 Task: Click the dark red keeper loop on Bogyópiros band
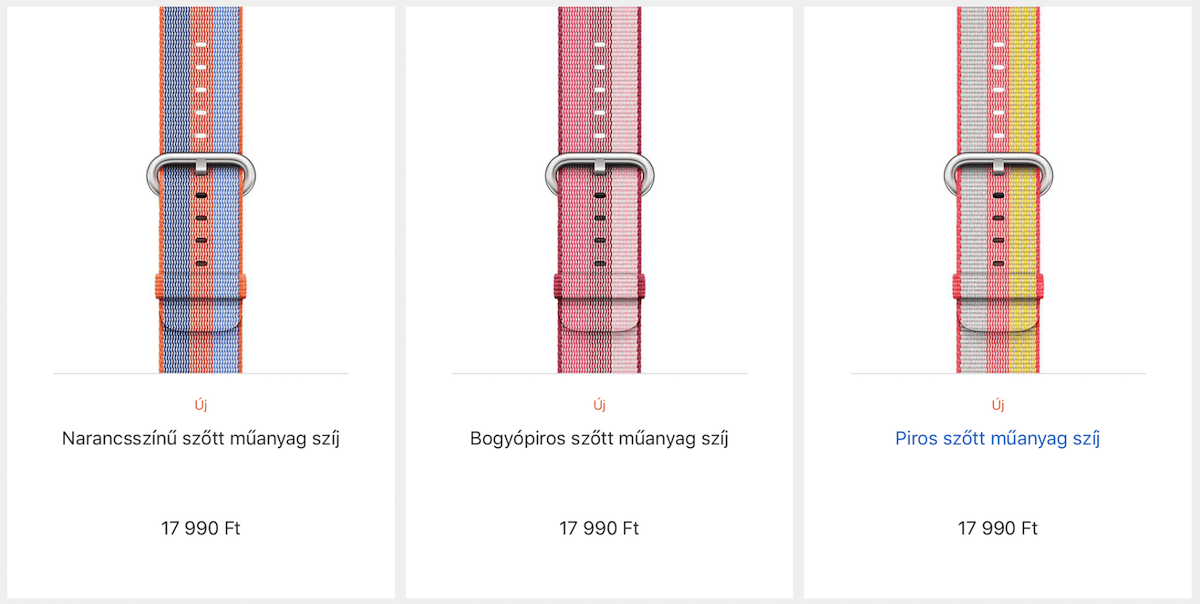pyautogui.click(x=599, y=289)
